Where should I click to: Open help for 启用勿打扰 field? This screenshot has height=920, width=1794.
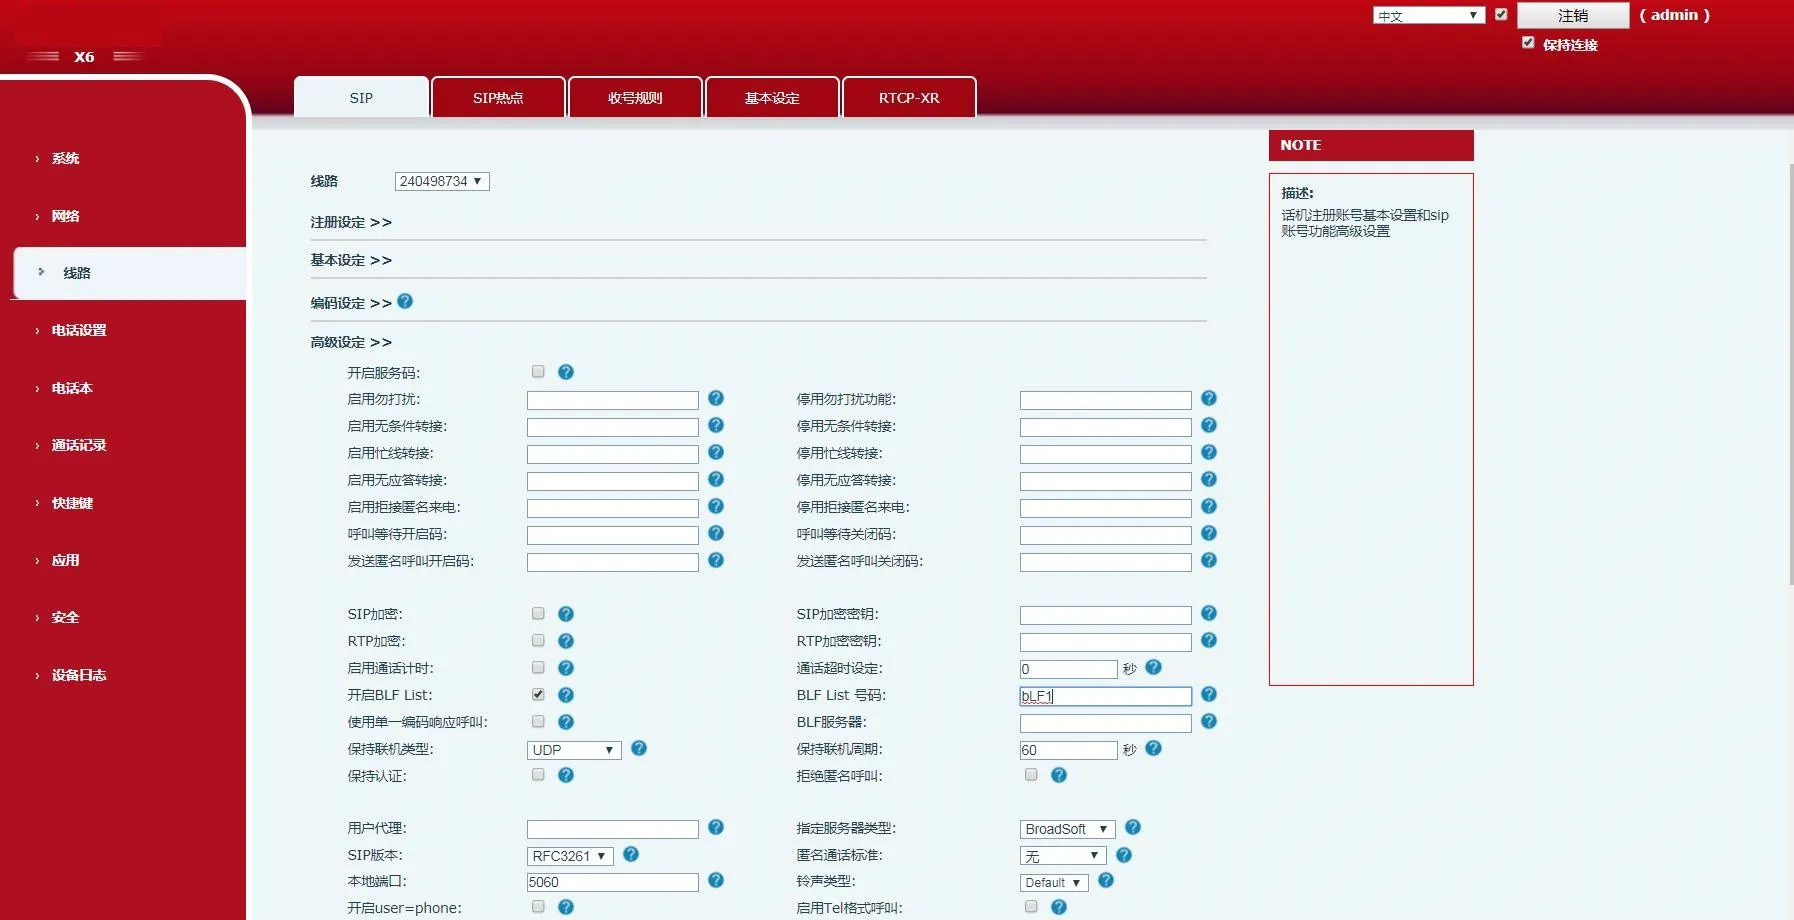coord(716,398)
